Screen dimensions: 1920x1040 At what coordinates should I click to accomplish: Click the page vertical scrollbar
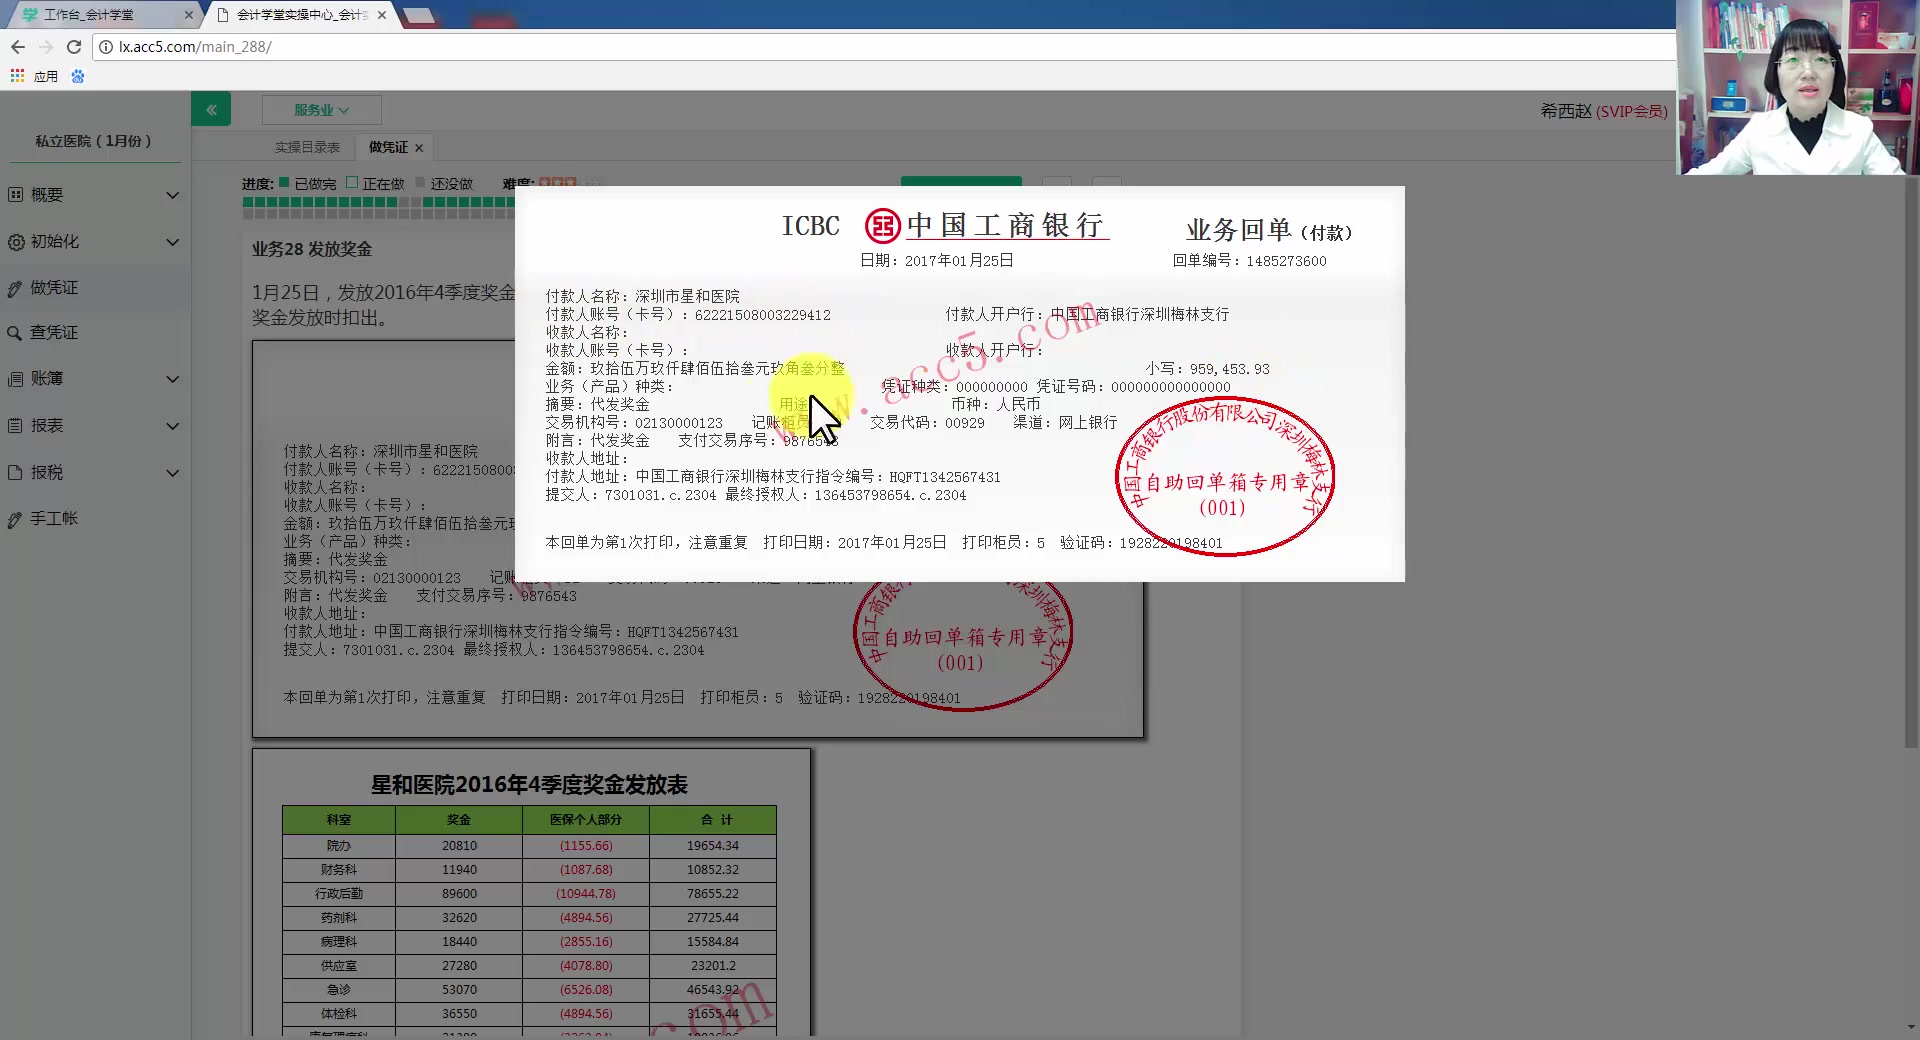click(1911, 460)
